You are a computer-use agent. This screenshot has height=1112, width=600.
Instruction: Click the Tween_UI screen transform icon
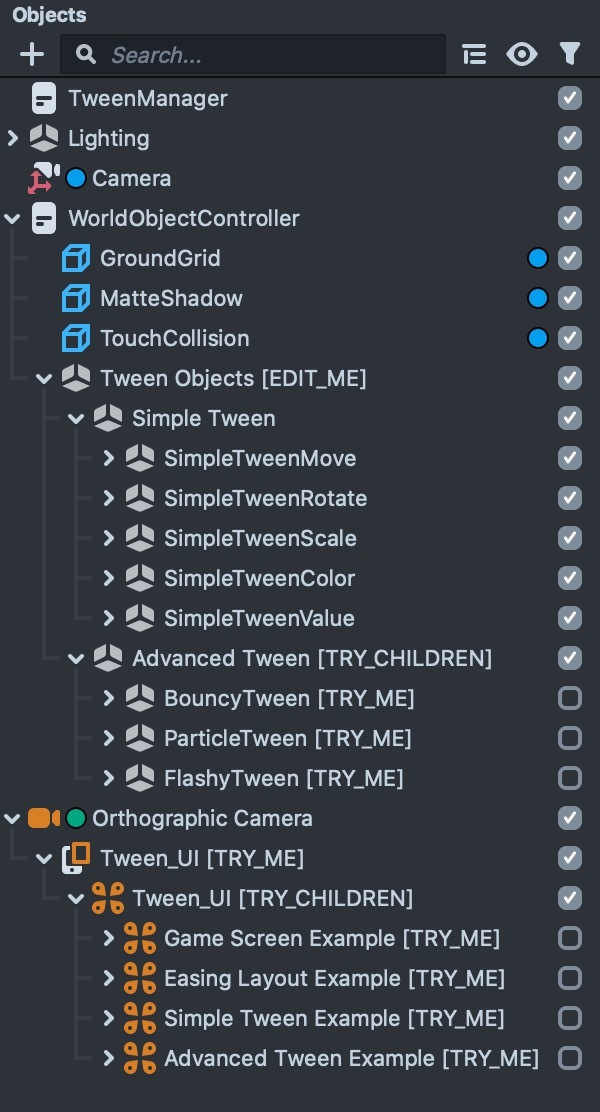coord(76,858)
